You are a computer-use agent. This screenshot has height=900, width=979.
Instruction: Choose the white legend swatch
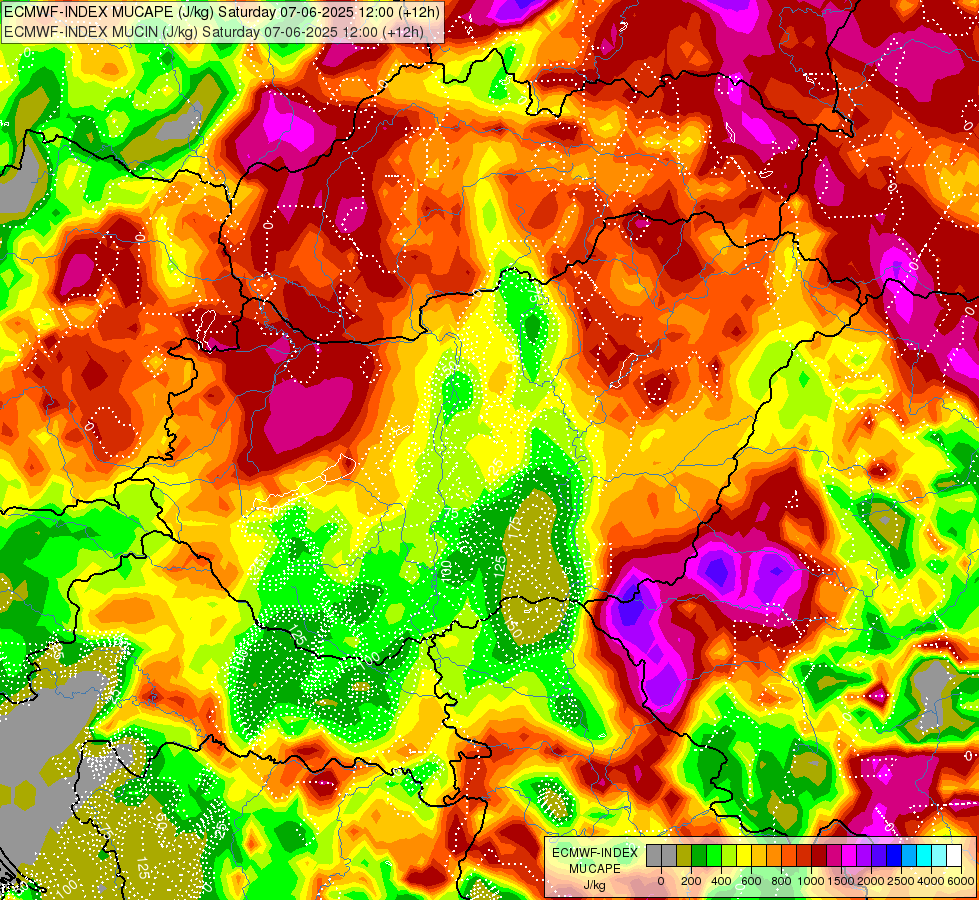click(955, 855)
